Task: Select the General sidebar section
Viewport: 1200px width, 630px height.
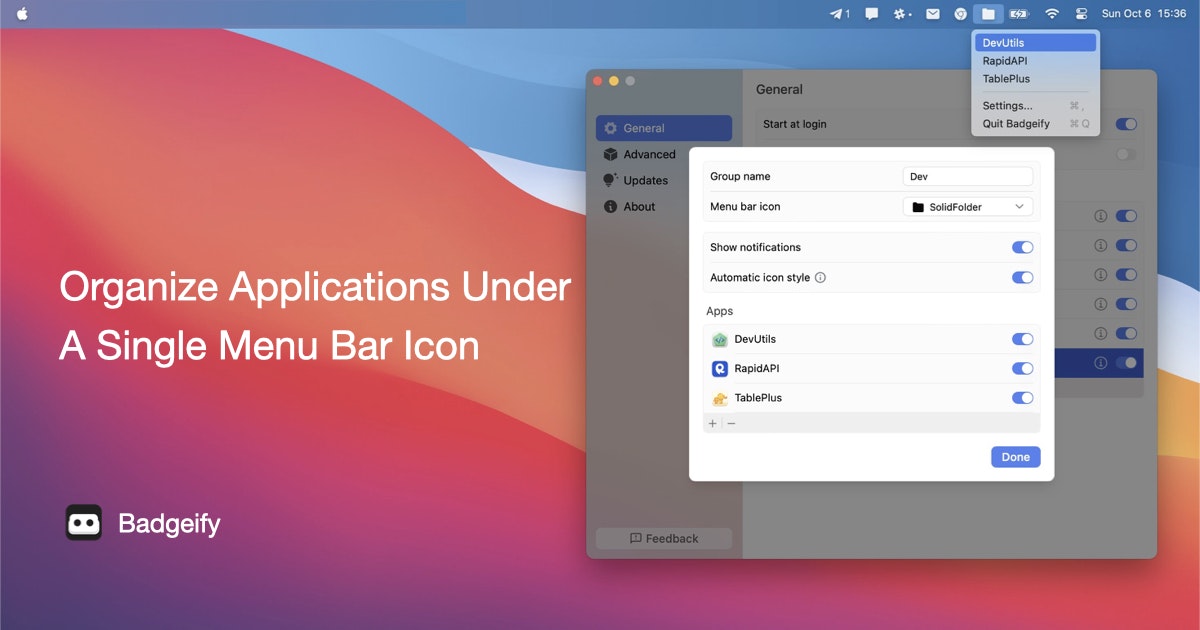Action: point(664,128)
